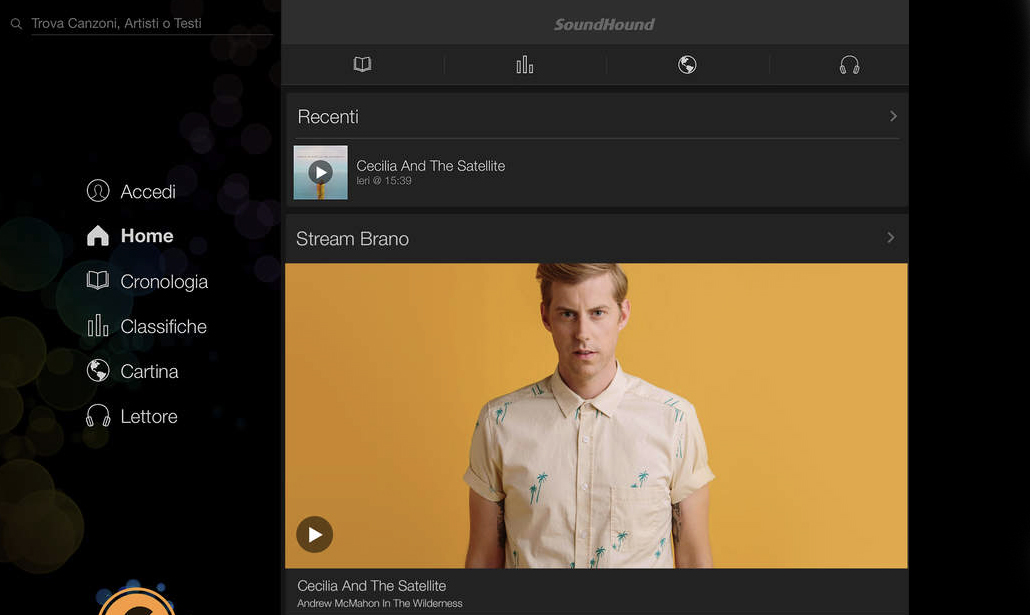Open charts via top bar-chart icon

tap(525, 65)
